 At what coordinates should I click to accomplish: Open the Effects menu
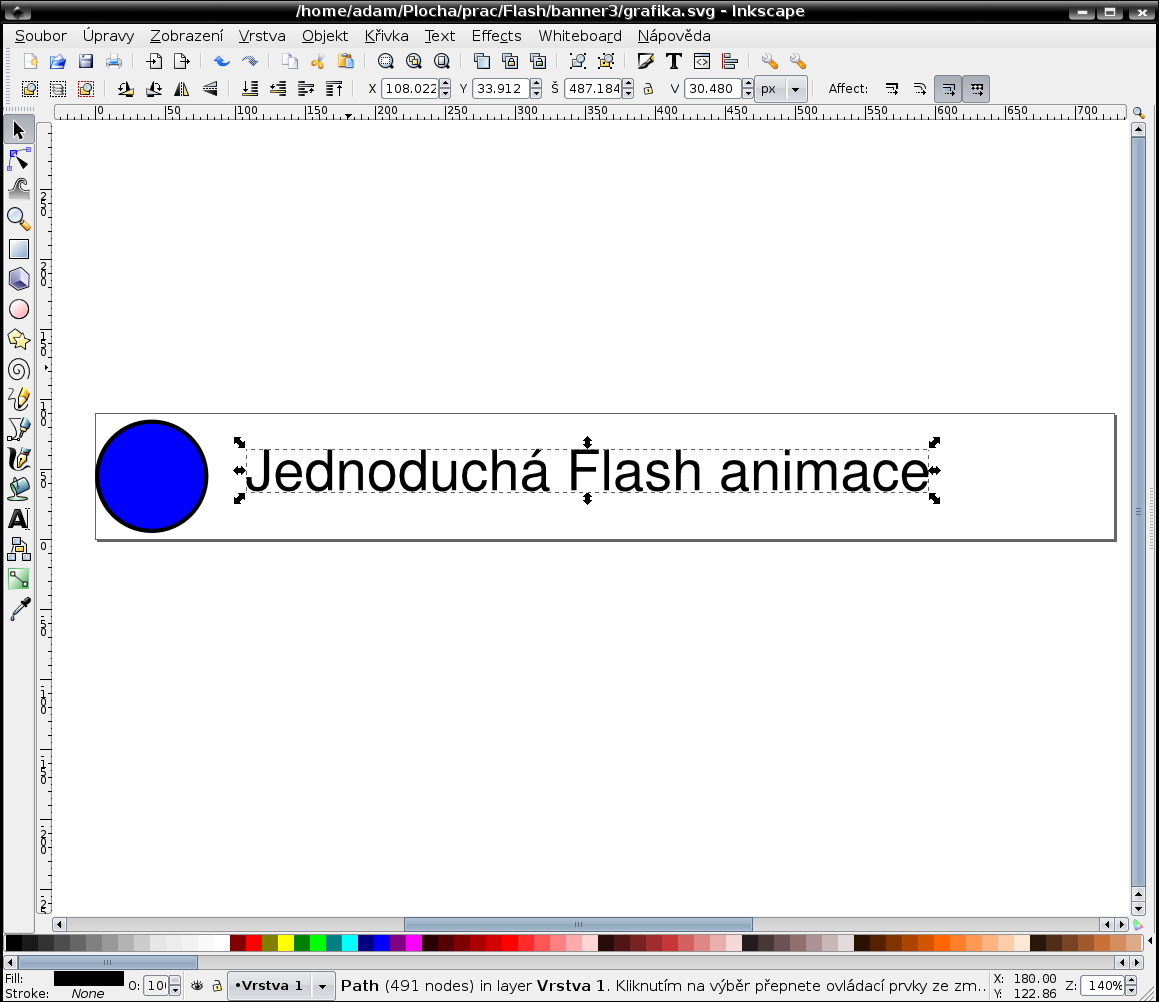coord(496,35)
